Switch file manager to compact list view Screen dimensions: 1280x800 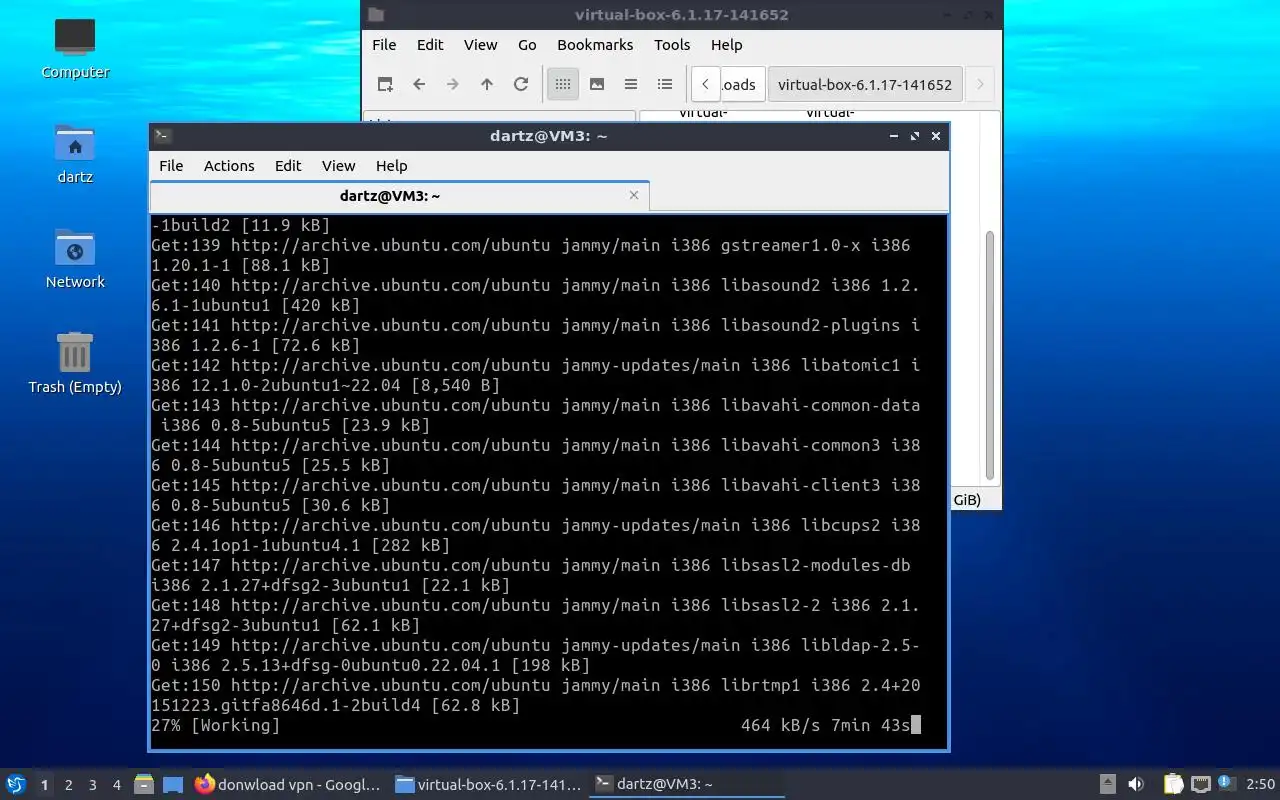click(x=631, y=84)
